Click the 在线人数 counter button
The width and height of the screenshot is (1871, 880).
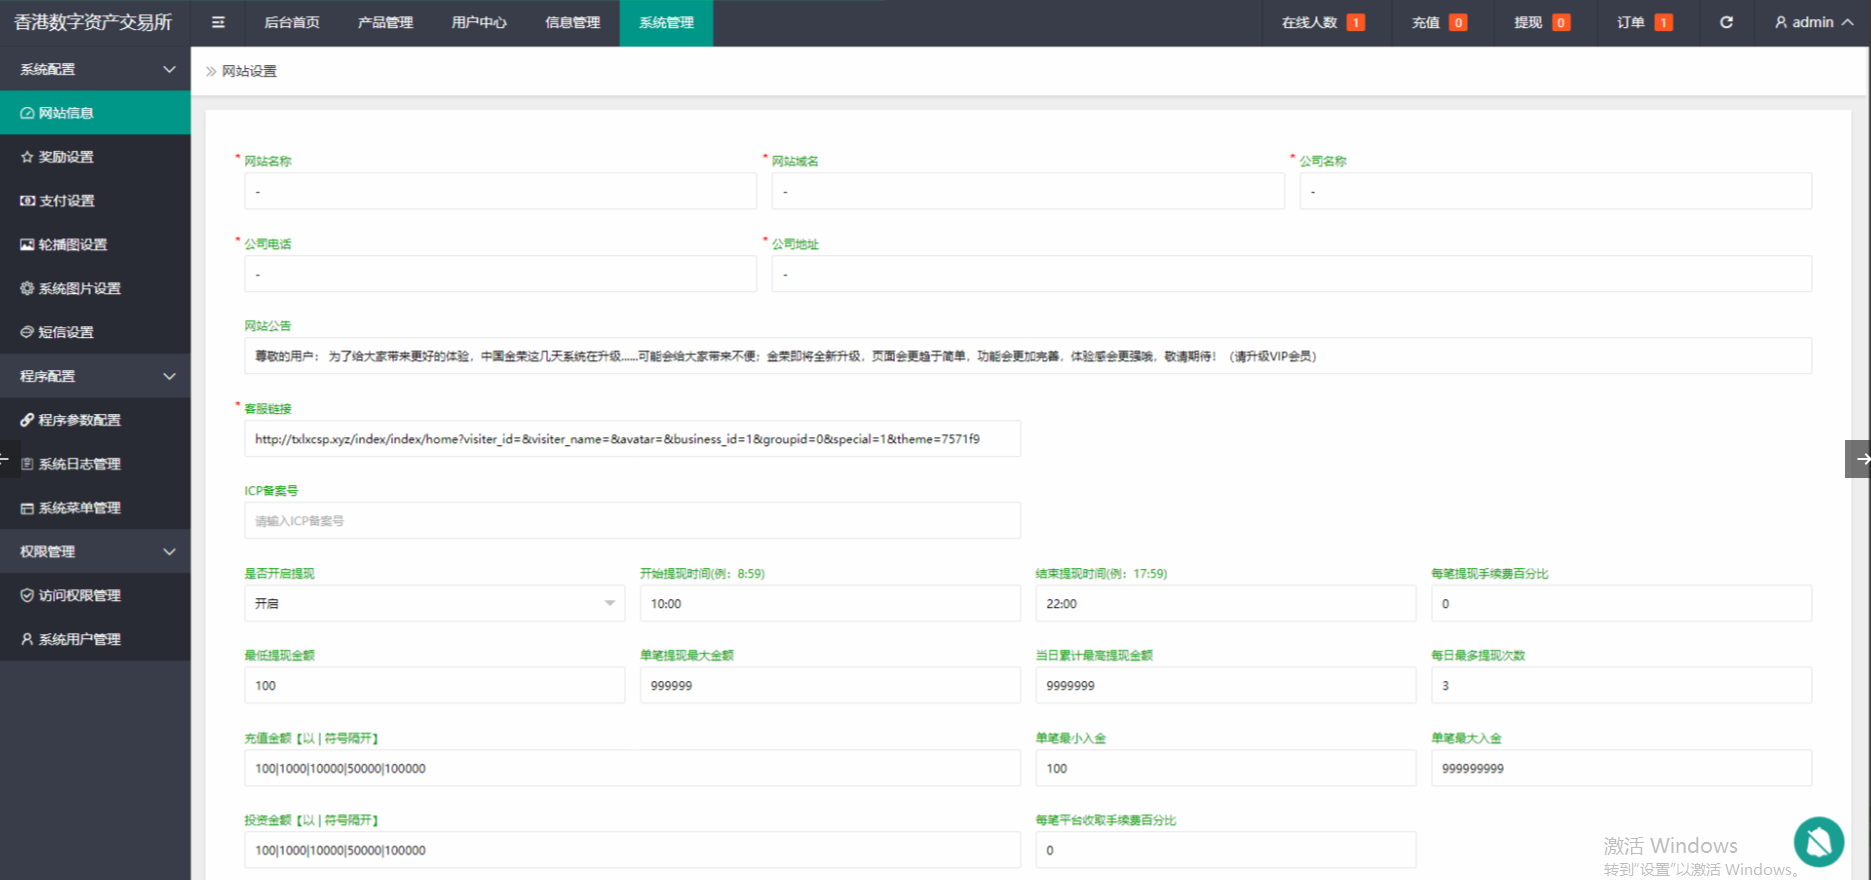1322,22
